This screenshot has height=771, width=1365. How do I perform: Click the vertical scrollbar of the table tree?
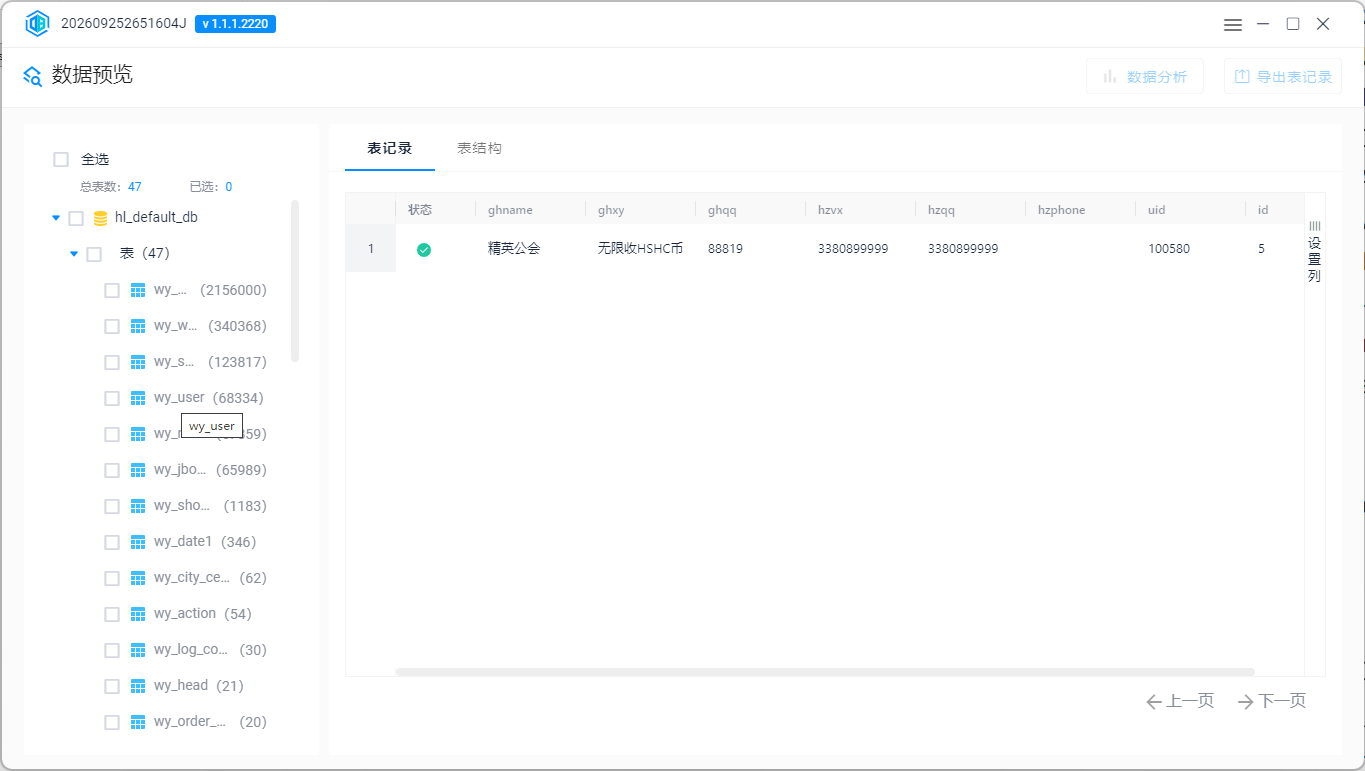point(295,280)
